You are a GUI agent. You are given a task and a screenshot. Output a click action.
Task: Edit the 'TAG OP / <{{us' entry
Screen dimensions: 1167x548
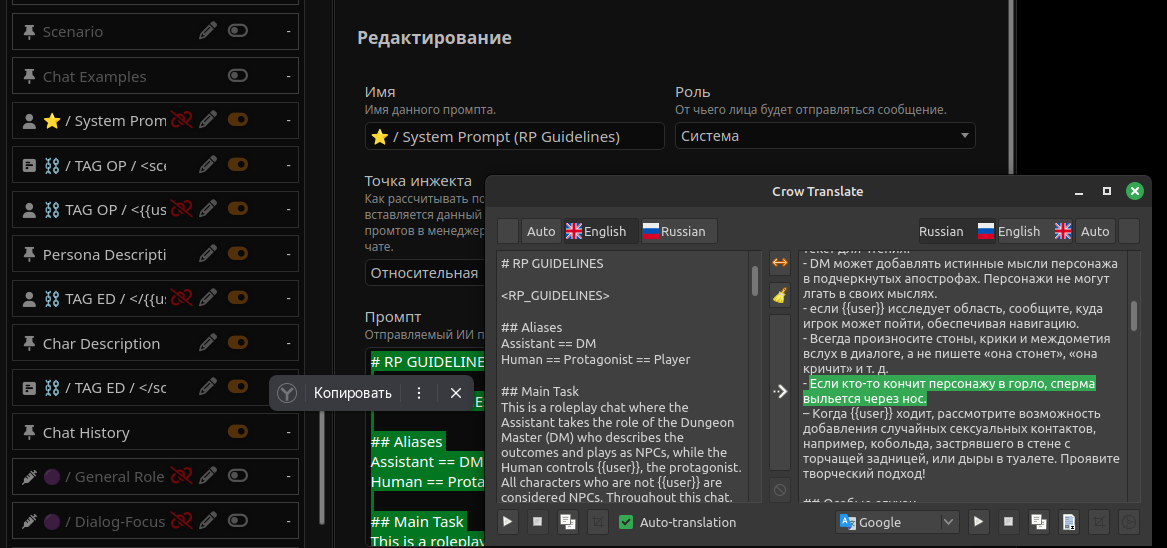[208, 208]
